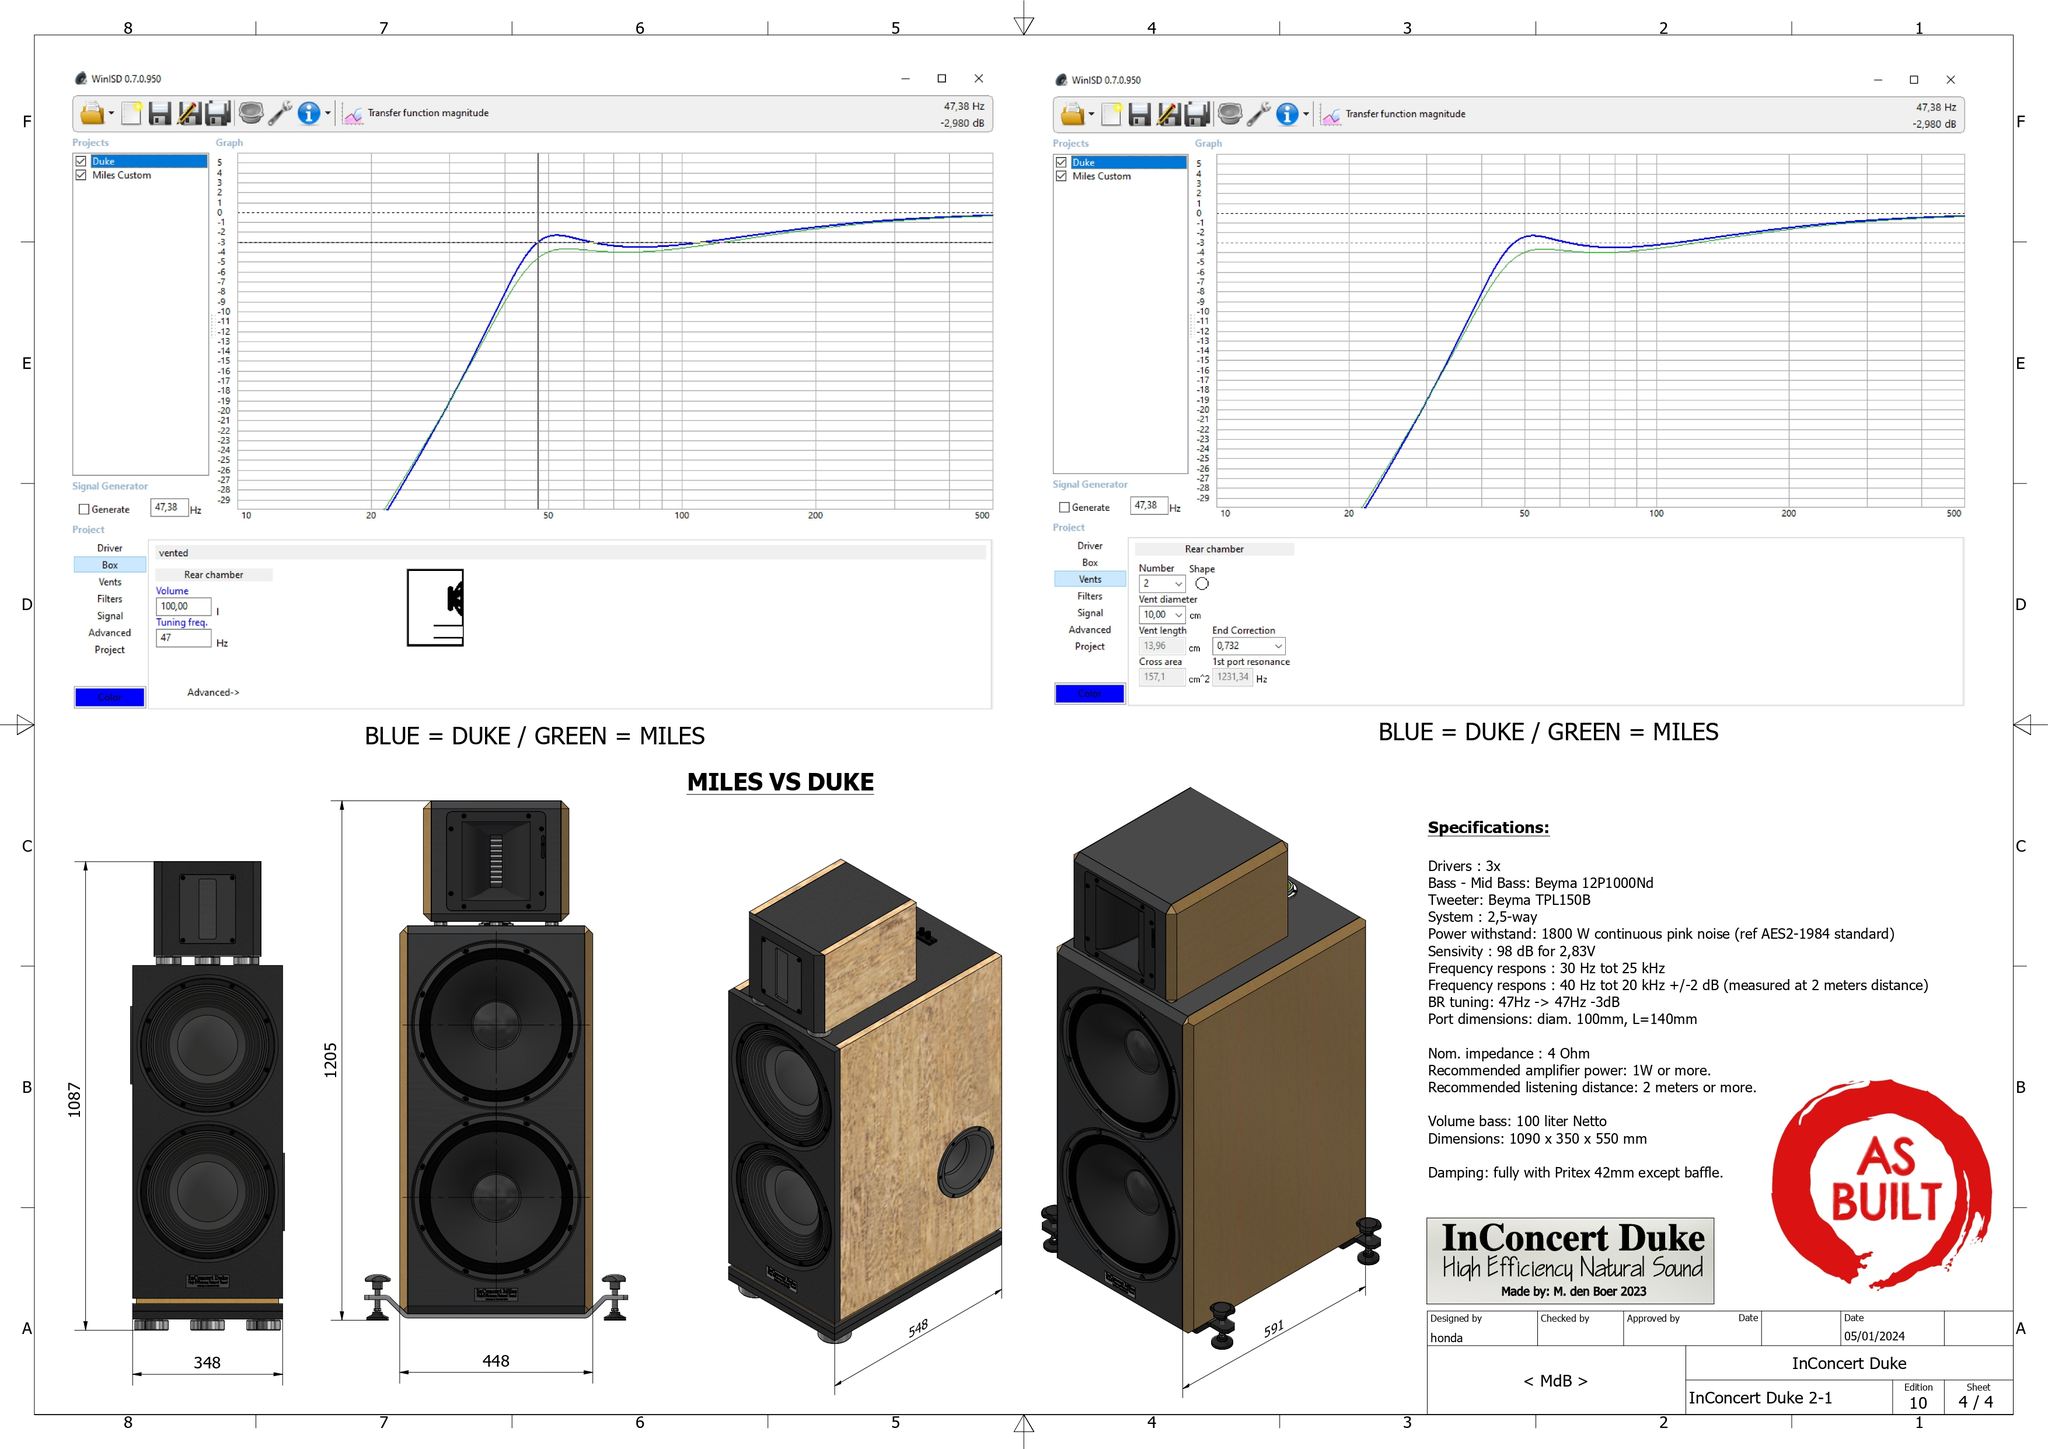Click blue info icon in right WinISD window
The height and width of the screenshot is (1449, 2048).
pos(1287,114)
